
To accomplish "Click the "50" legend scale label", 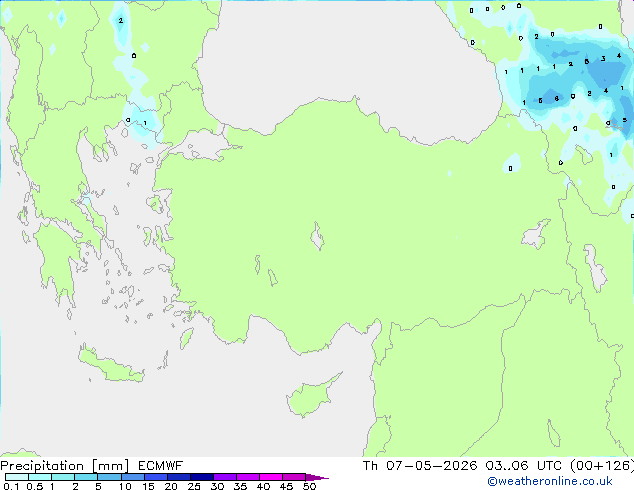I will pyautogui.click(x=309, y=486).
